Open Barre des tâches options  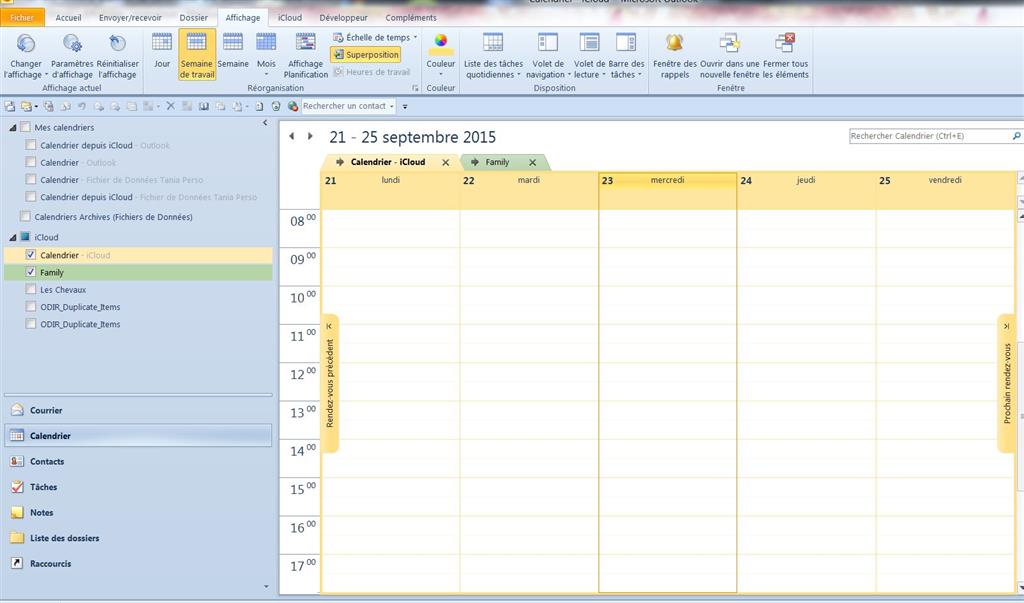(x=626, y=55)
